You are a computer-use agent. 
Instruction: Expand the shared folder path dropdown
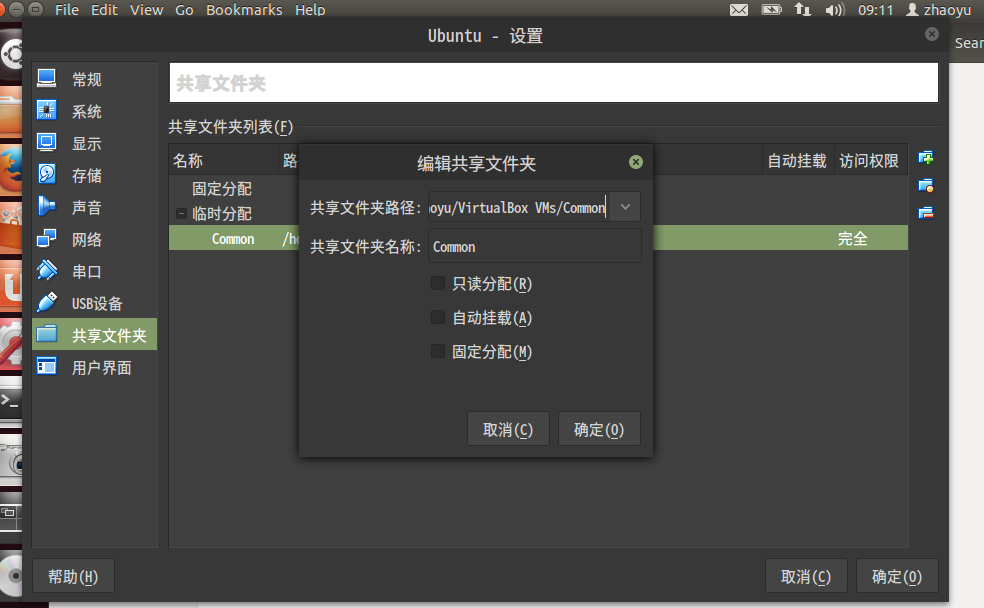625,207
